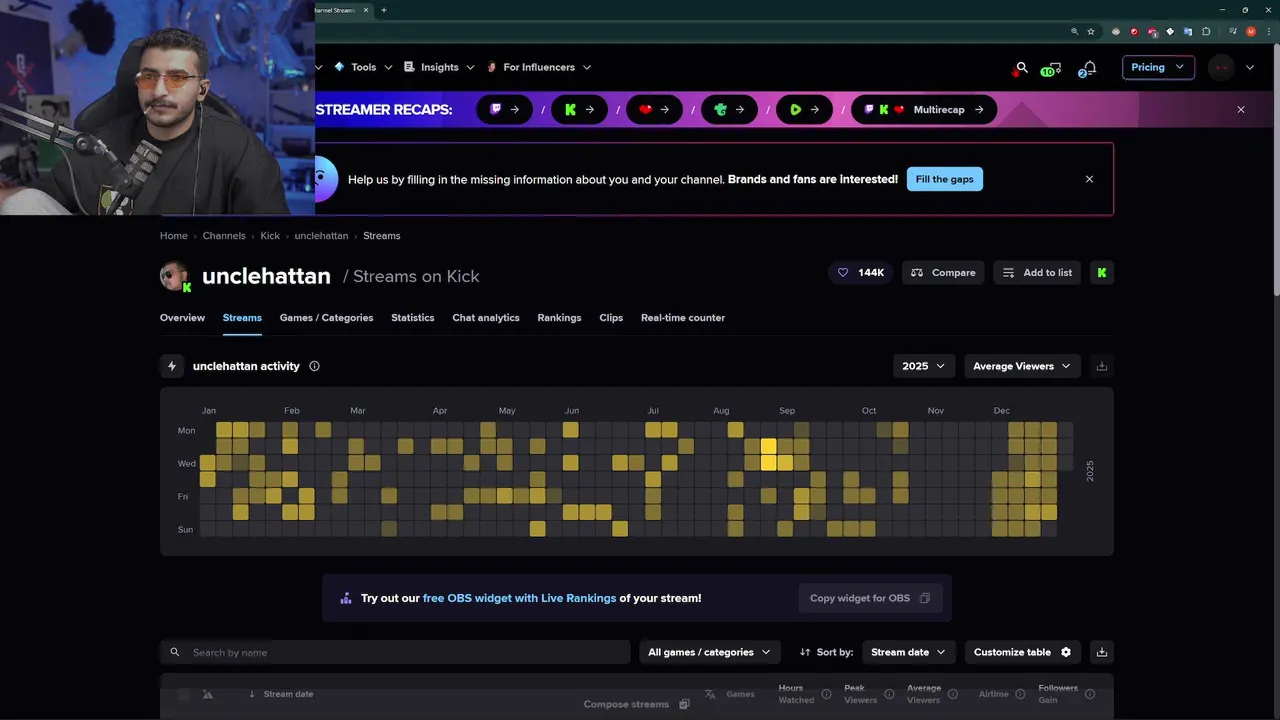Bookmark page with Chrome star icon
Image resolution: width=1280 pixels, height=720 pixels.
click(1091, 31)
